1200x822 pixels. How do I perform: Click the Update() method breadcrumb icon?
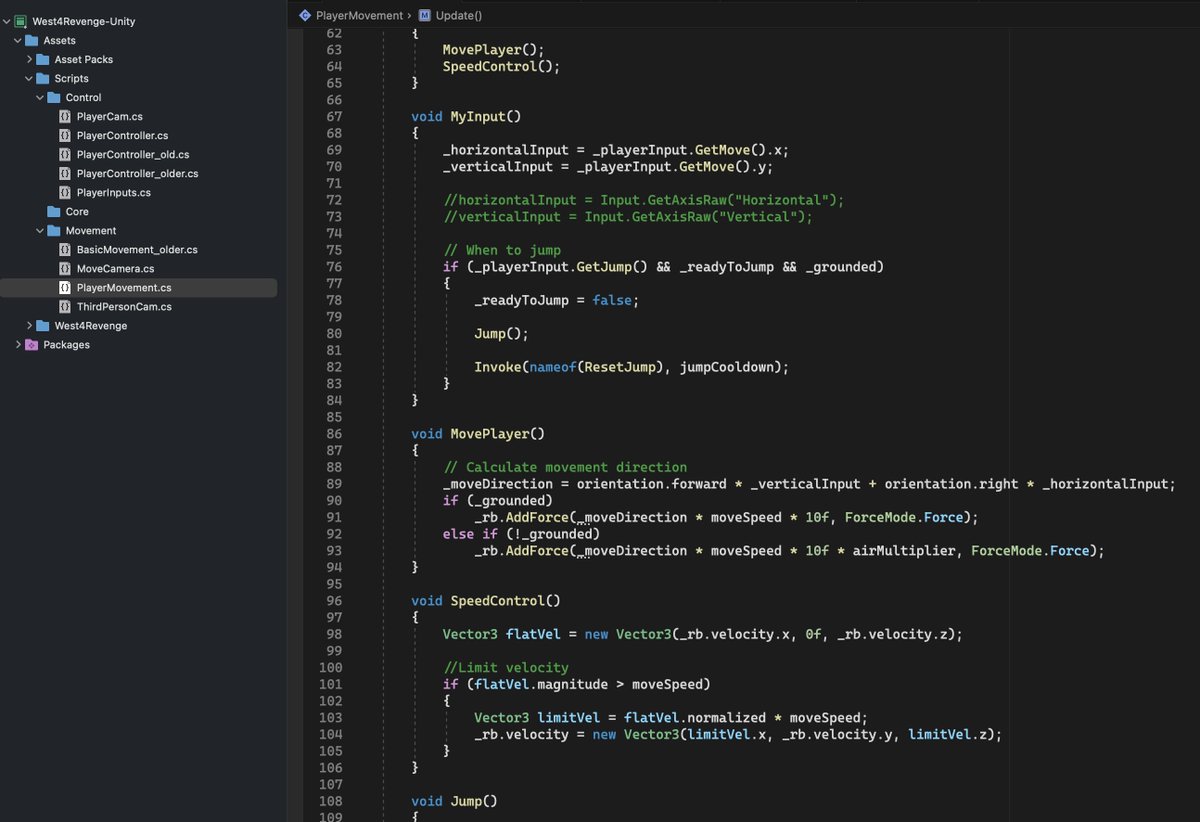click(x=425, y=15)
